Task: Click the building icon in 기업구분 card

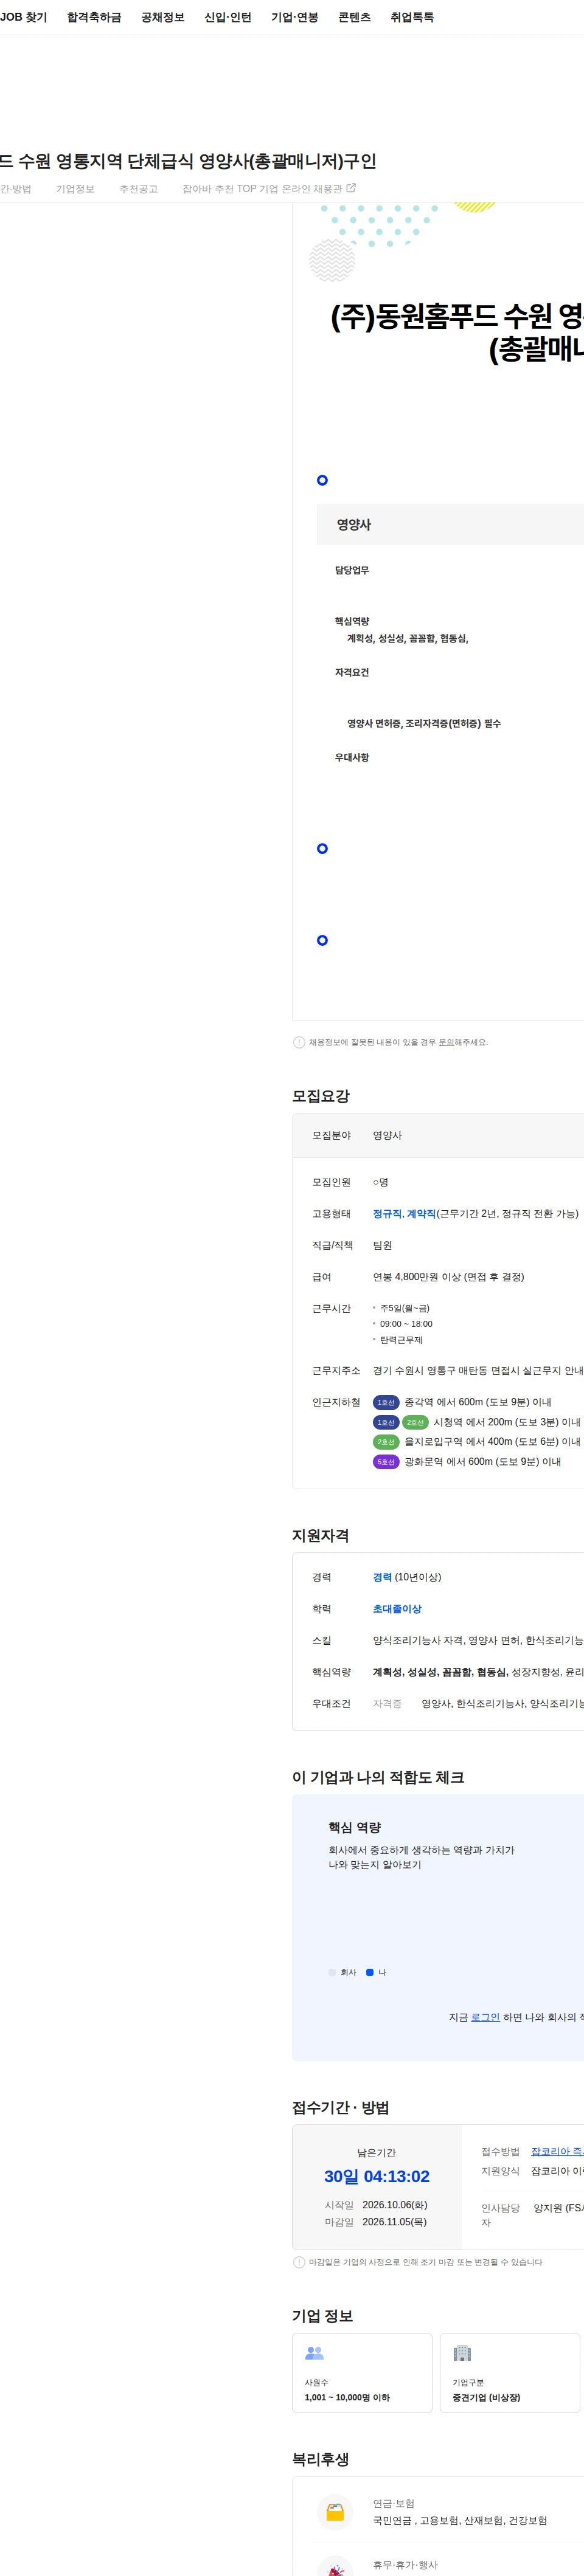Action: [462, 2353]
